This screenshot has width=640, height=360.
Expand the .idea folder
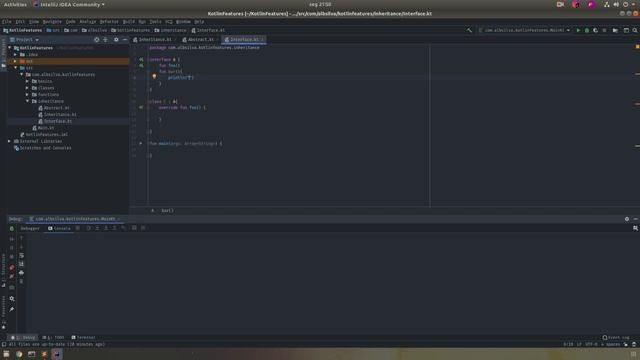click(16, 55)
